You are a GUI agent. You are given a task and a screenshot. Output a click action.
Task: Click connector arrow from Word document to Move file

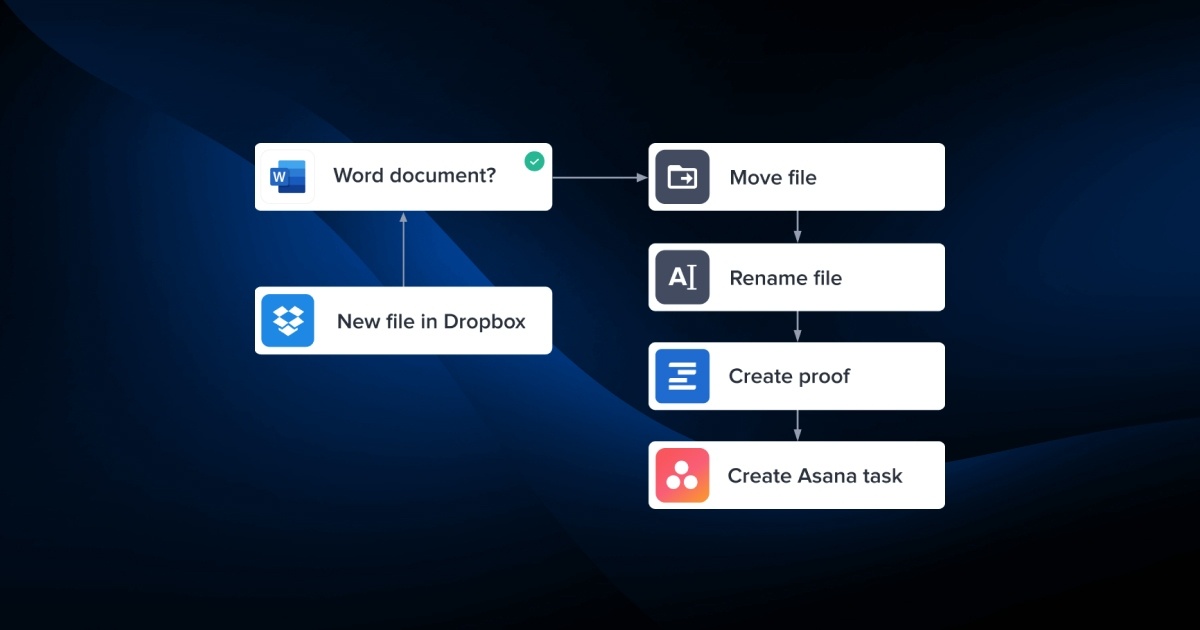click(x=600, y=178)
